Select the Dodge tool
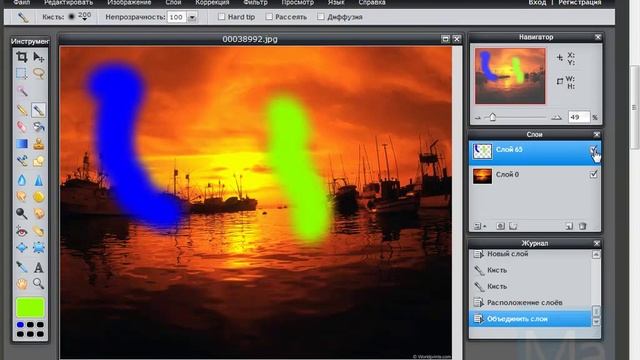 coord(22,213)
